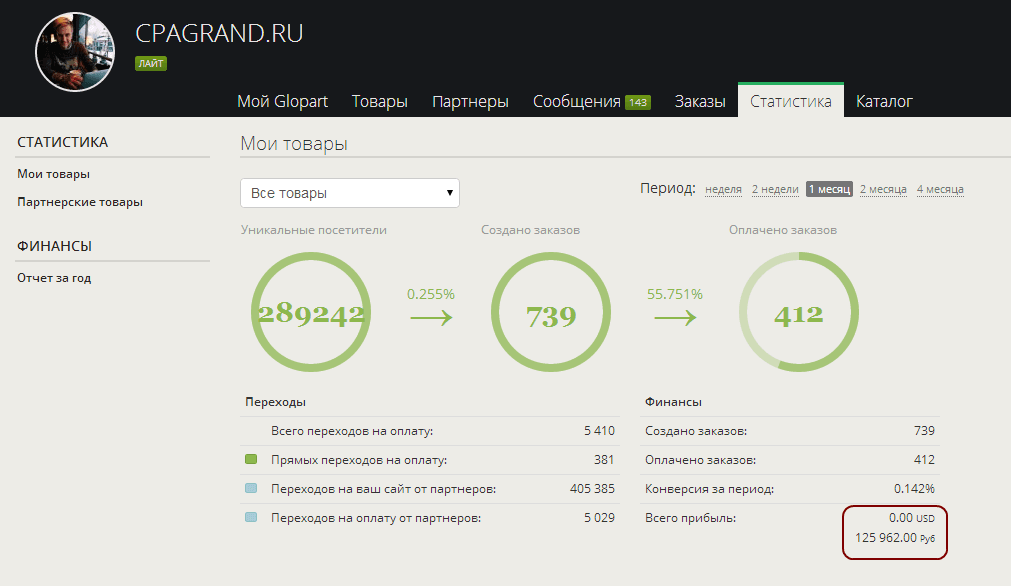
Task: Click blue swatch beside Переходов на ваш сайт
Action: [251, 489]
